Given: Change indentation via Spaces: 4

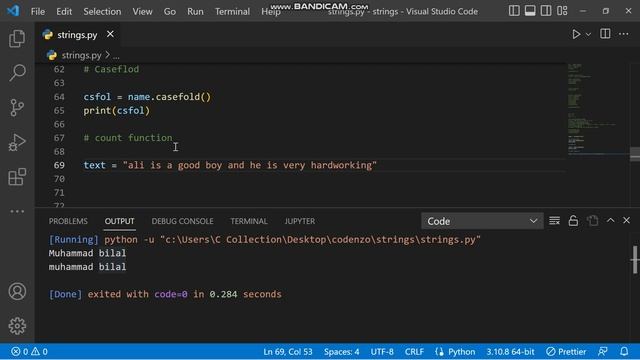Looking at the screenshot, I should pos(342,351).
